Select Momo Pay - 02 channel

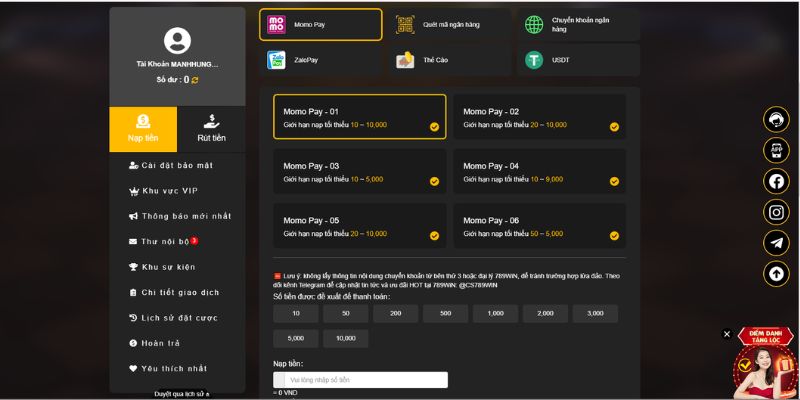click(539, 117)
